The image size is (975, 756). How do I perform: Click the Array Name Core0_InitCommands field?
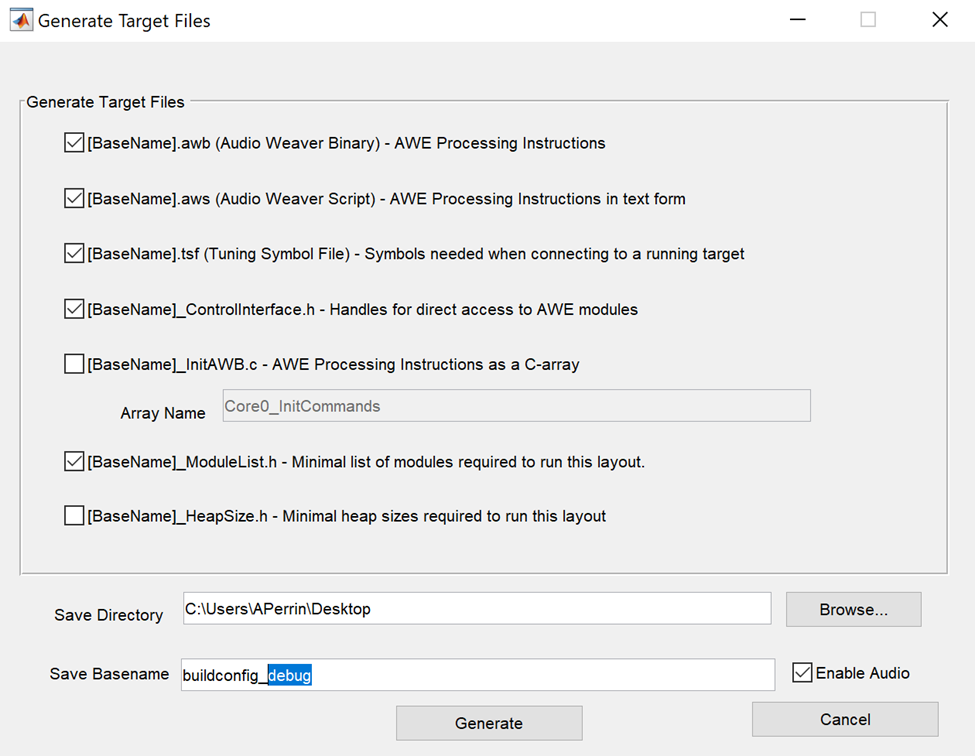(516, 406)
